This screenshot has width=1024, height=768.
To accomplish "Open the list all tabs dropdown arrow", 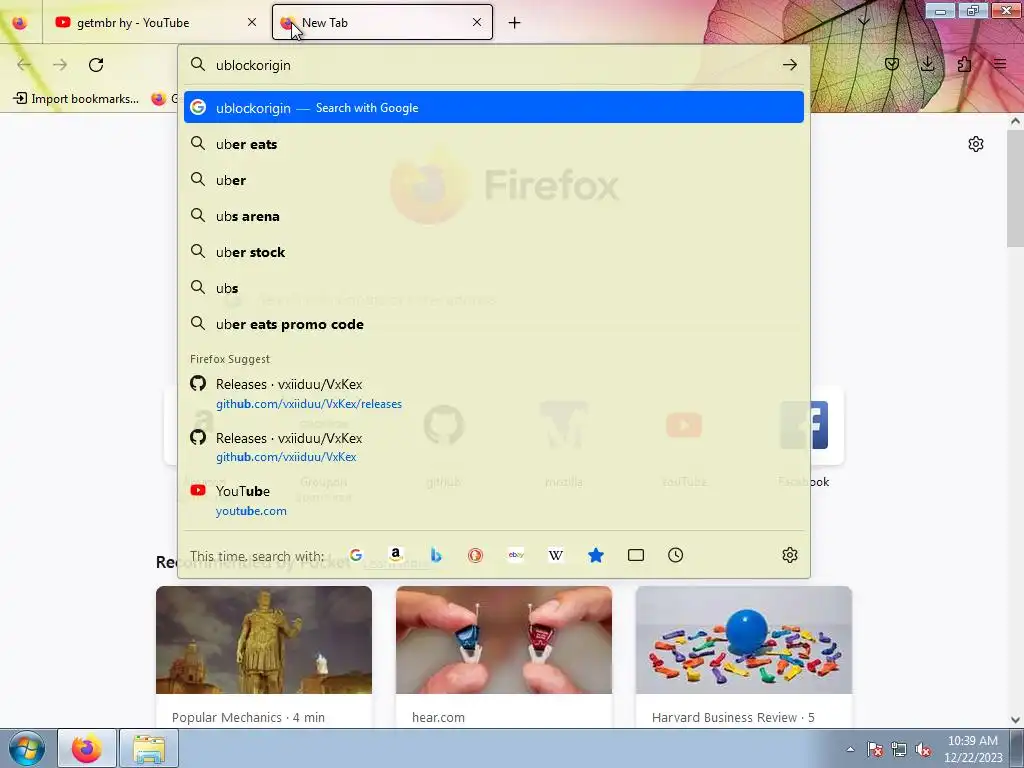I will coord(863,22).
